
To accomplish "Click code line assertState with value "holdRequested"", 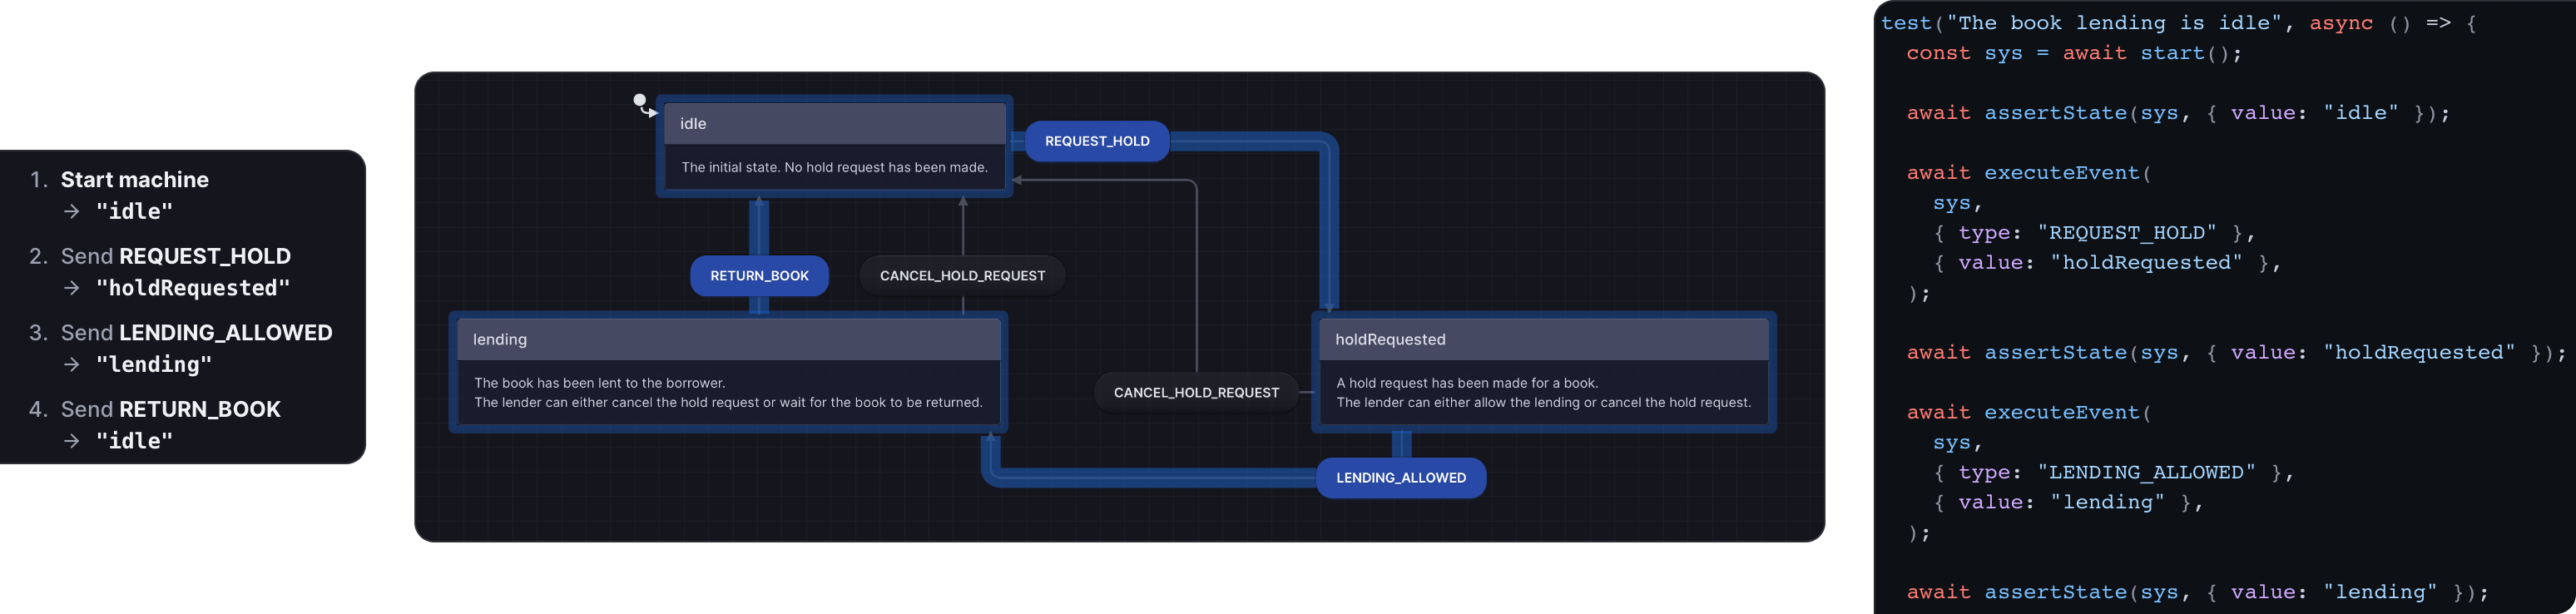I will click(x=2236, y=353).
